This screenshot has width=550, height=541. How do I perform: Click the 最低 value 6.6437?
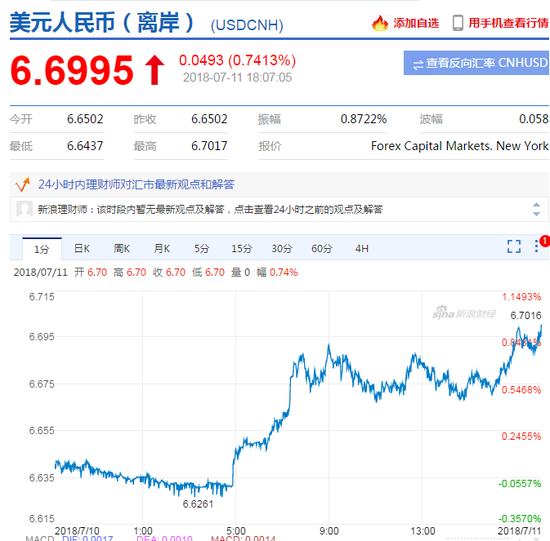(85, 146)
